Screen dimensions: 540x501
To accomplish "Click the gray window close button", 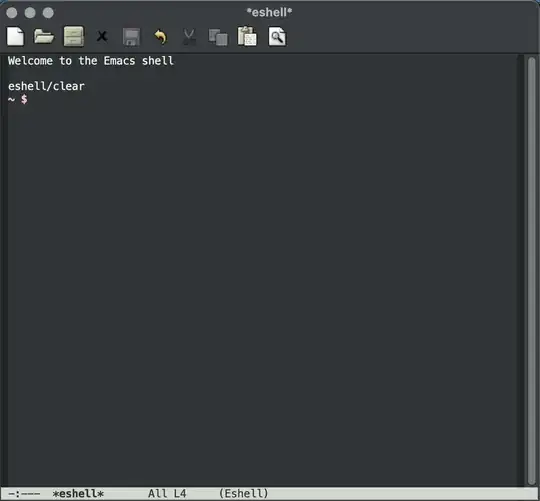I will click(12, 13).
